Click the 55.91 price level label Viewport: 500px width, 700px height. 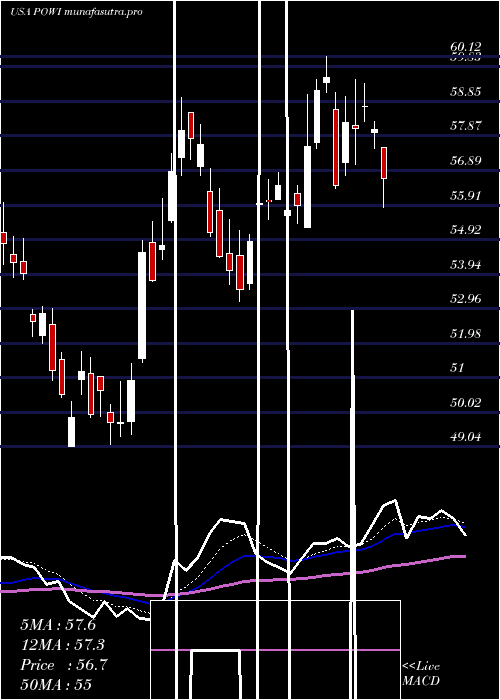pyautogui.click(x=466, y=196)
